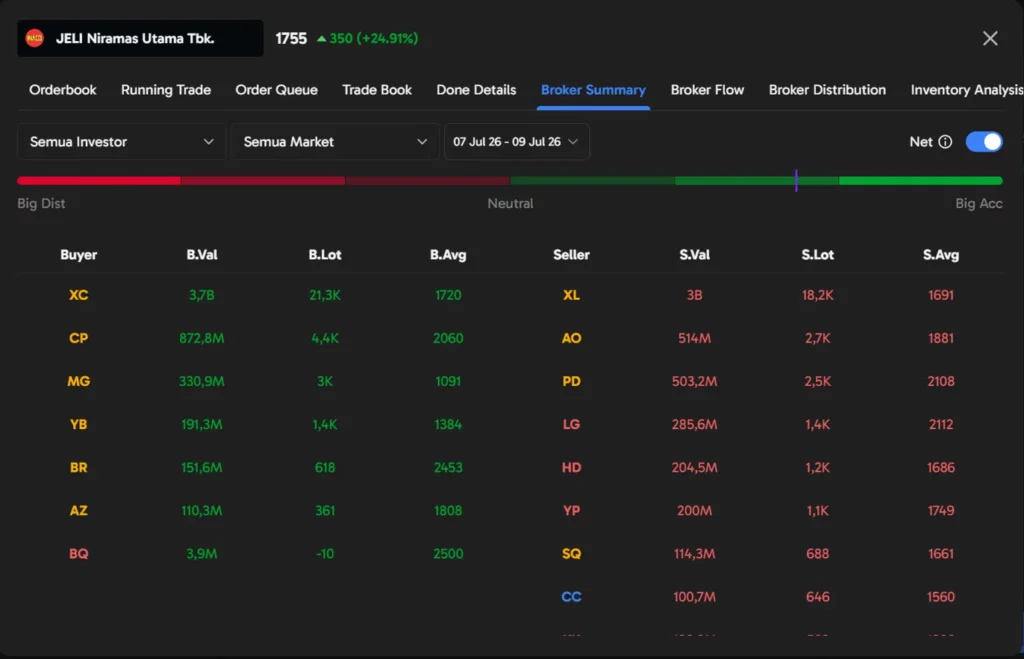Select seller broker YP
Viewport: 1024px width, 659px height.
point(571,511)
